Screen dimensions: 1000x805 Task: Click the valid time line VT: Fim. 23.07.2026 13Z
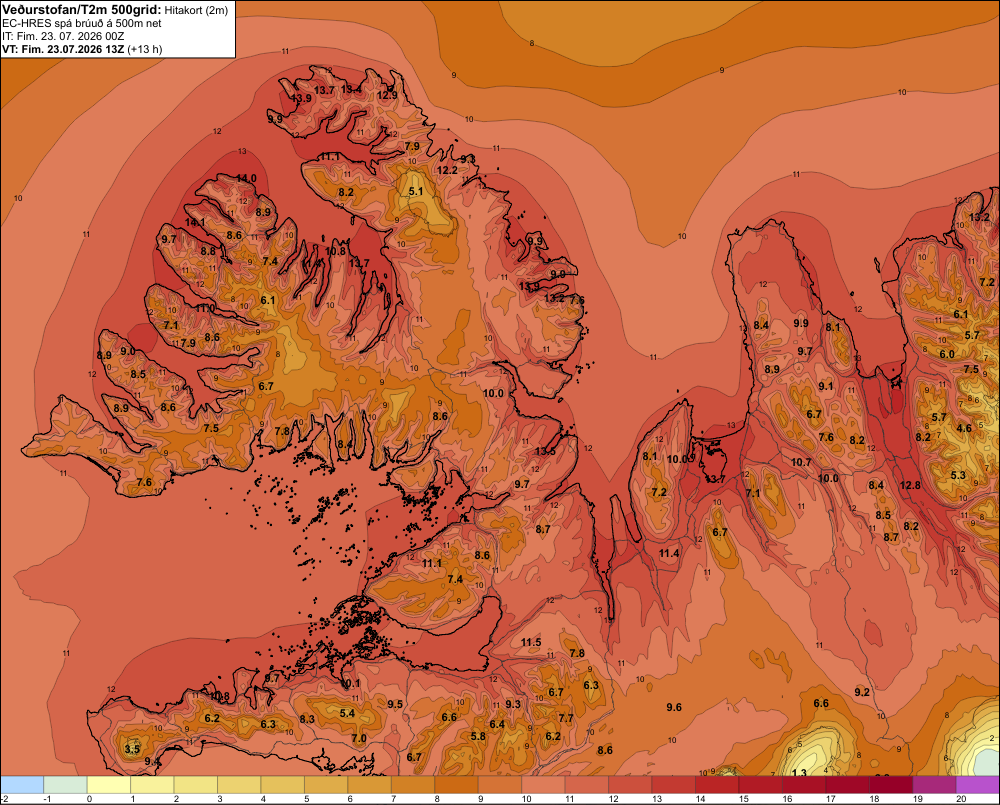point(63,49)
